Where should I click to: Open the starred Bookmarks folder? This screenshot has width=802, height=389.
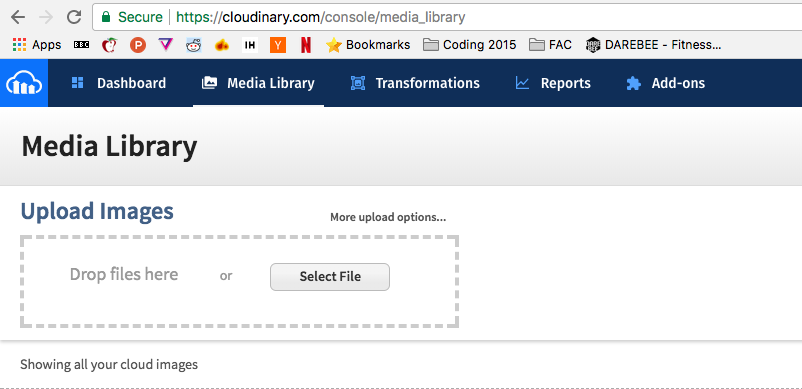[368, 45]
